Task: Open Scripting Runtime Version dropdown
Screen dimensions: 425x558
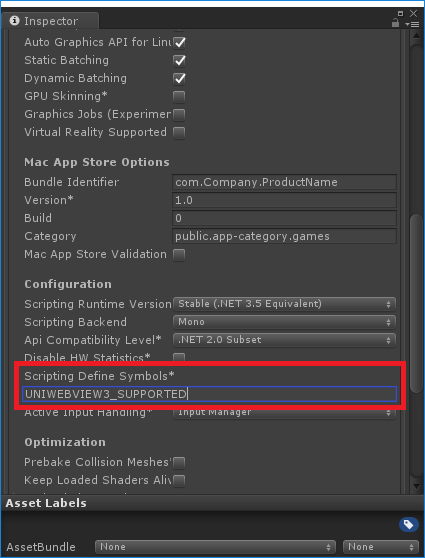Action: [x=284, y=304]
